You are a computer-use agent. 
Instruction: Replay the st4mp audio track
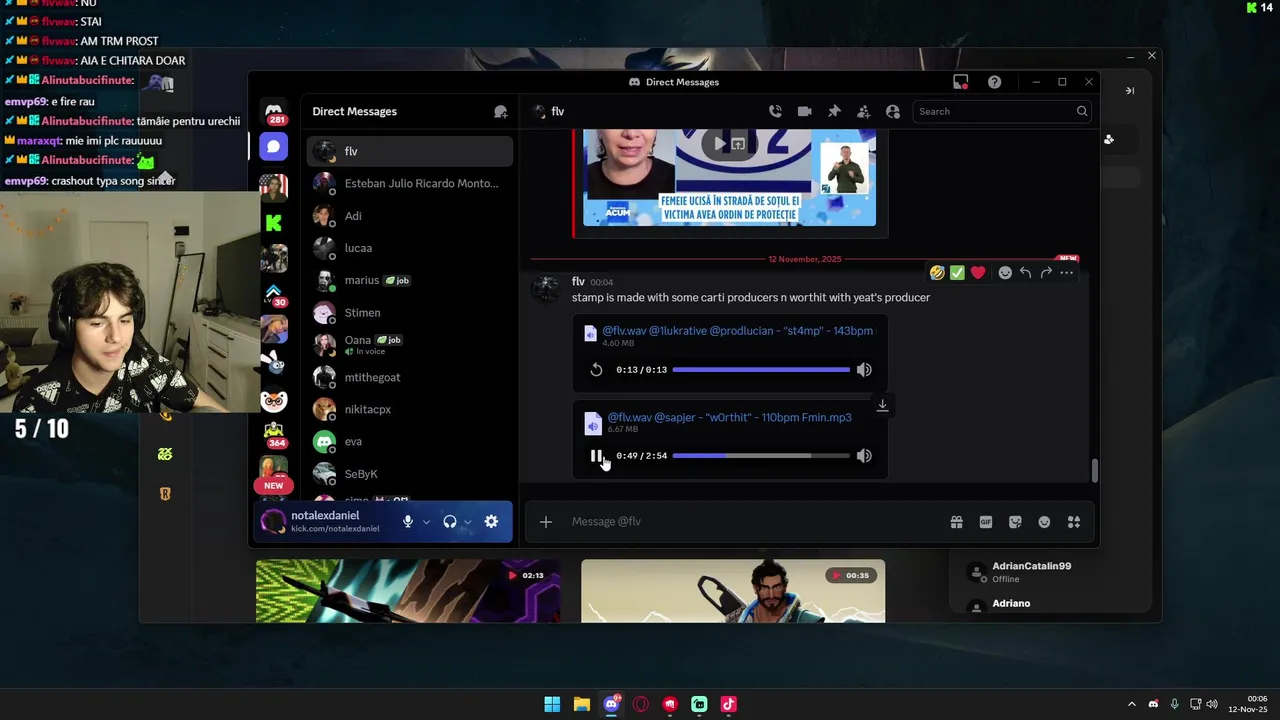coord(596,370)
